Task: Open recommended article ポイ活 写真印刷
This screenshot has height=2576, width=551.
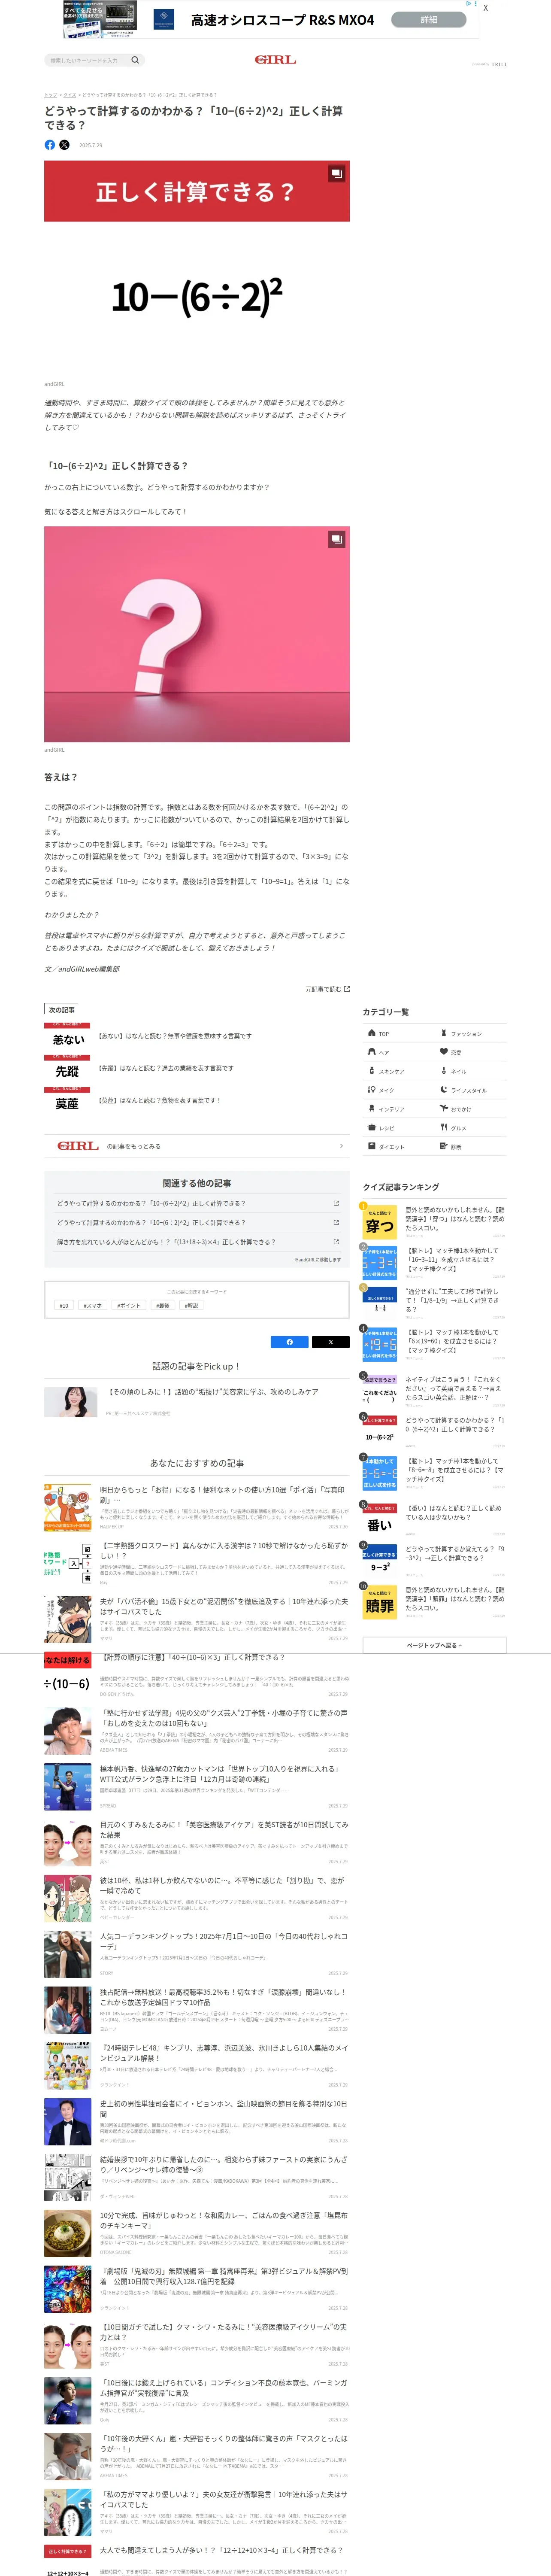Action: (196, 1507)
